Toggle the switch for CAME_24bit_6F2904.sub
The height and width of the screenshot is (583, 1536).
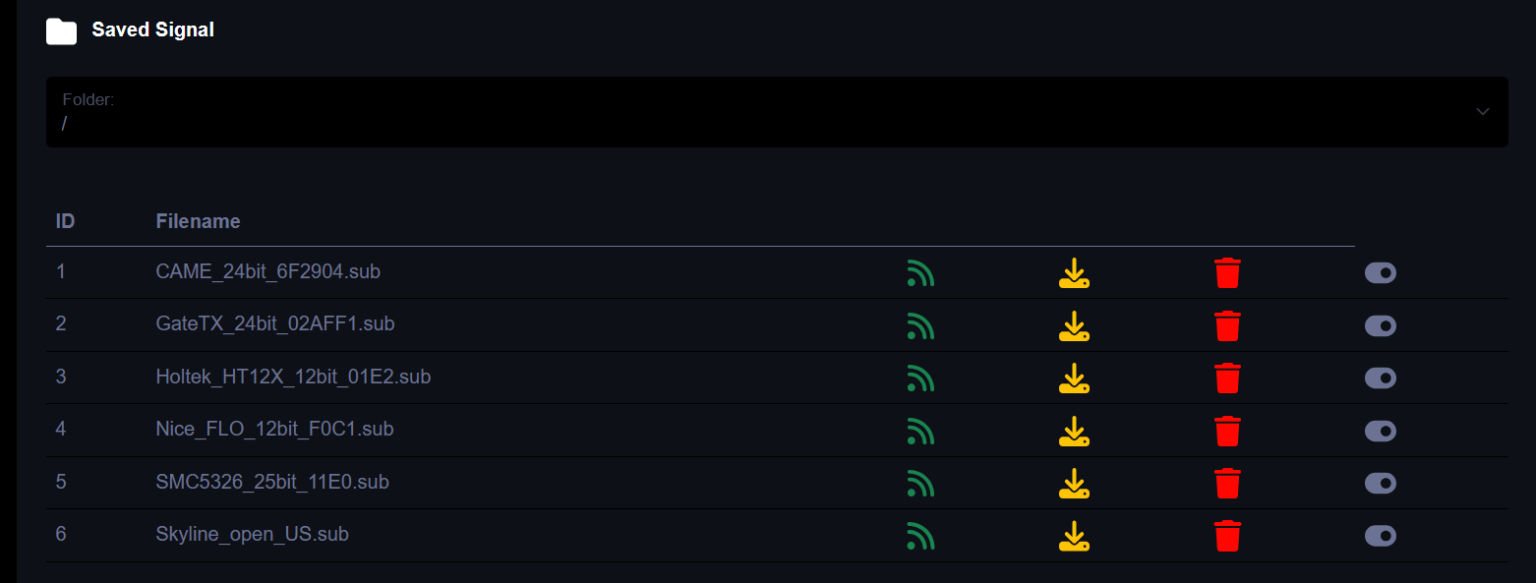1380,273
